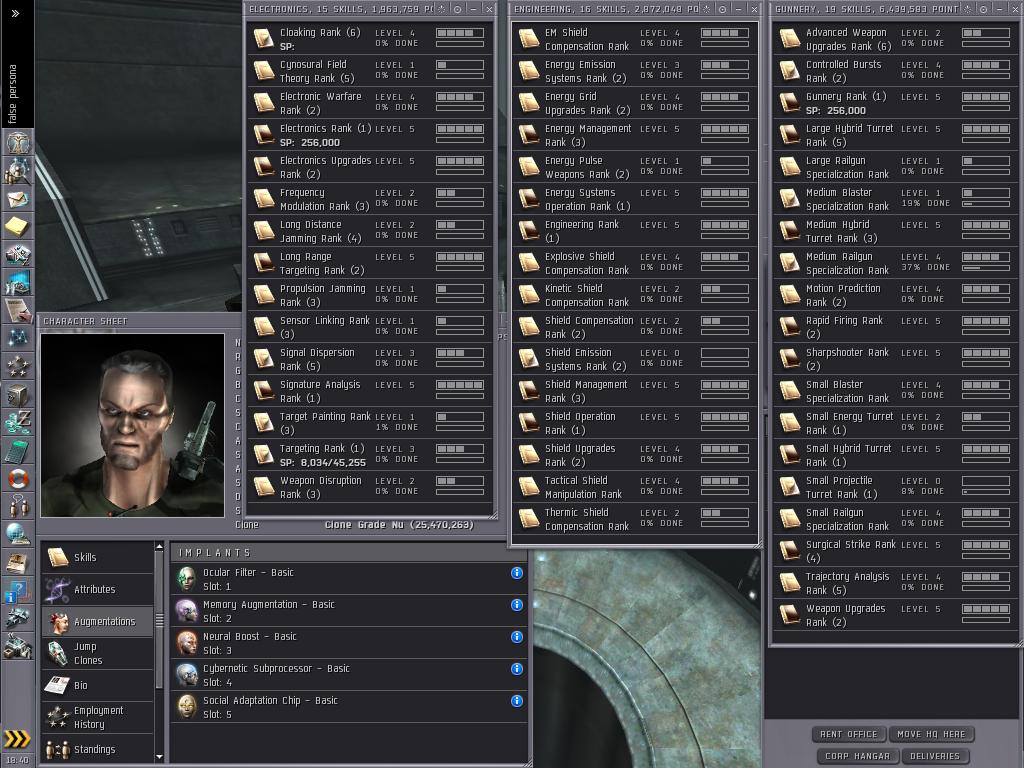Screen dimensions: 1024x768
Task: Switch to the Attributes tab
Action: pos(98,589)
